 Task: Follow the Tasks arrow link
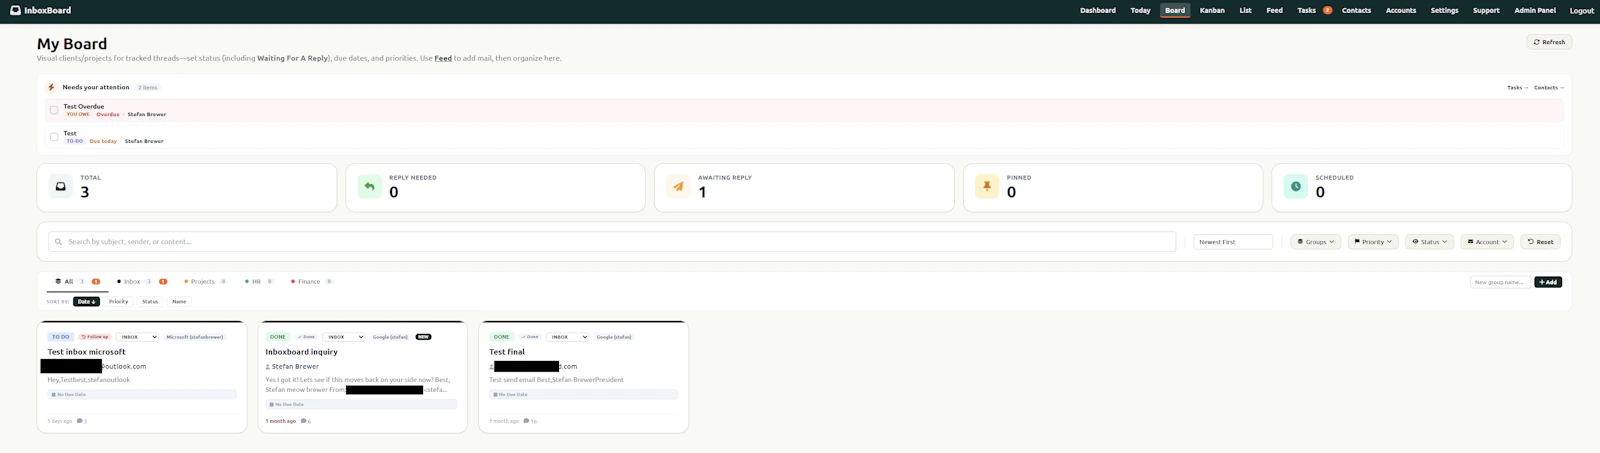[x=1517, y=87]
